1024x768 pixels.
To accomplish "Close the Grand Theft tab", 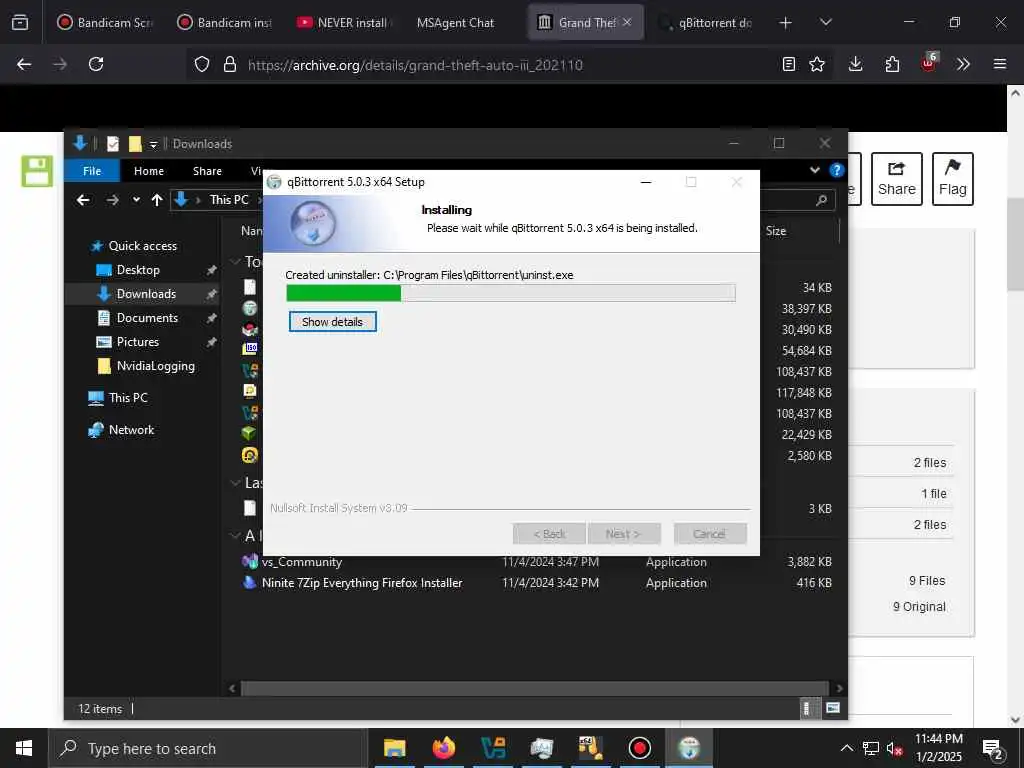I will [x=627, y=22].
